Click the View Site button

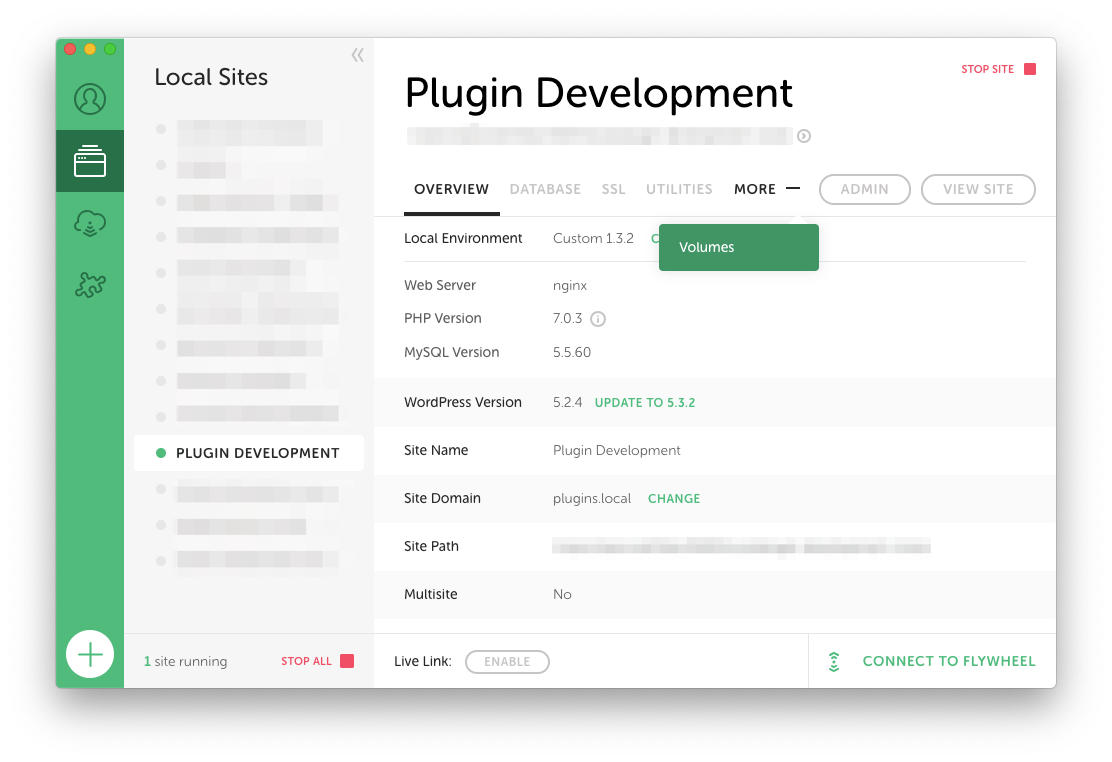click(x=977, y=189)
